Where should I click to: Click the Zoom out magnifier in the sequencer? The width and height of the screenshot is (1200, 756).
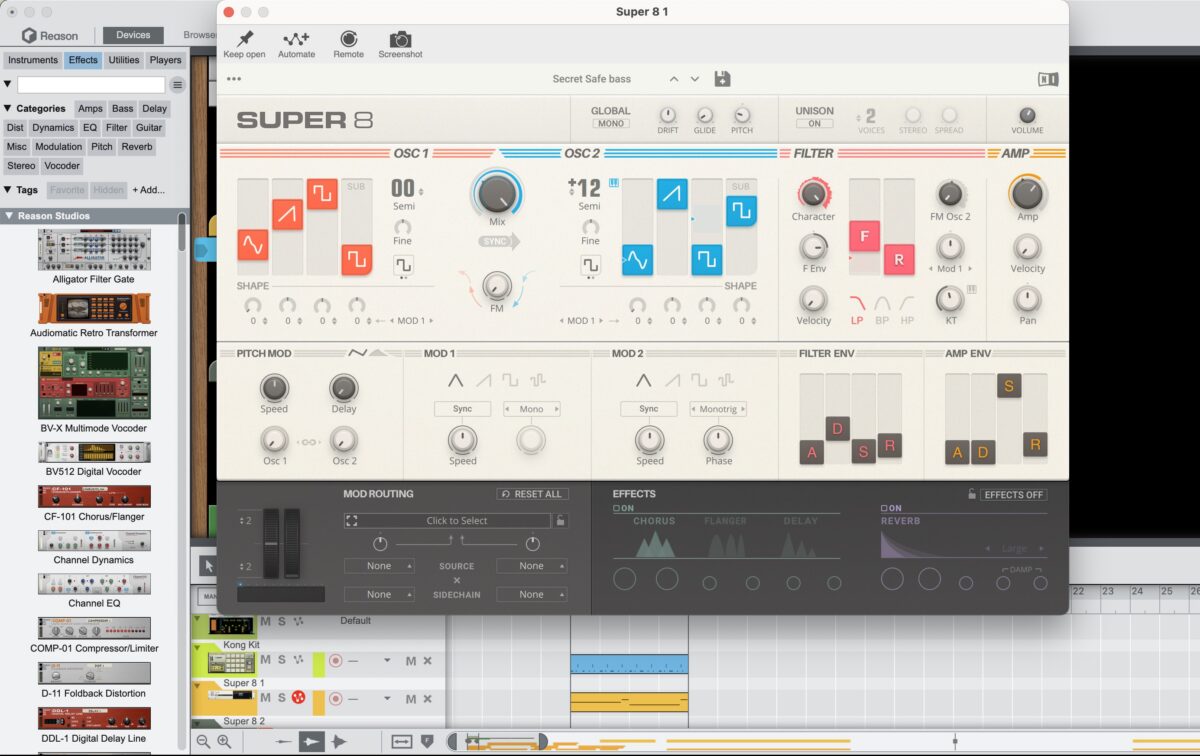pos(203,741)
